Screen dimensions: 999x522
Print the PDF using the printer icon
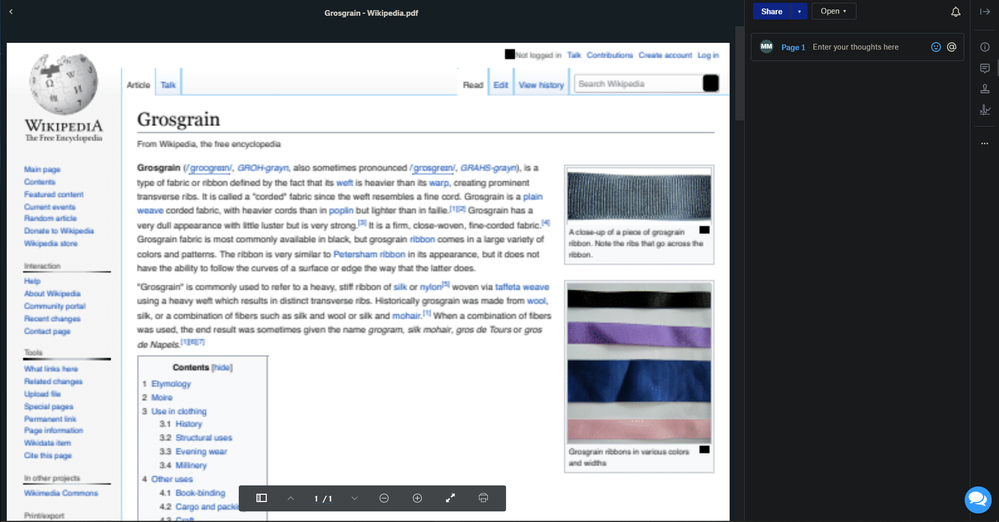483,498
